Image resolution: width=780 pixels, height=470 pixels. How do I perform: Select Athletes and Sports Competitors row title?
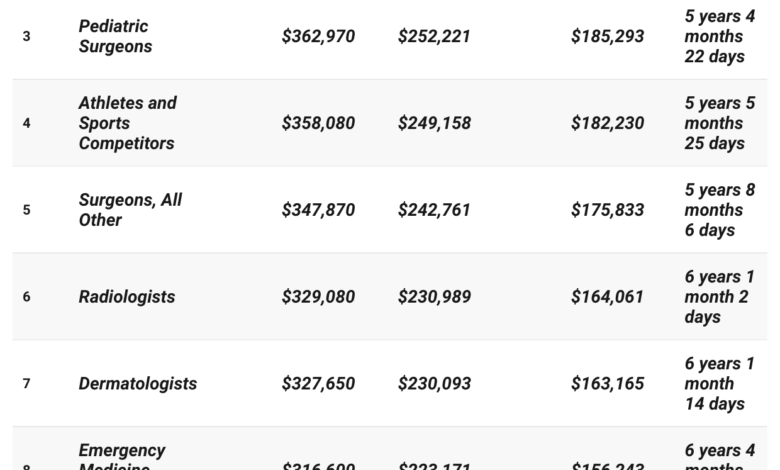pos(127,123)
